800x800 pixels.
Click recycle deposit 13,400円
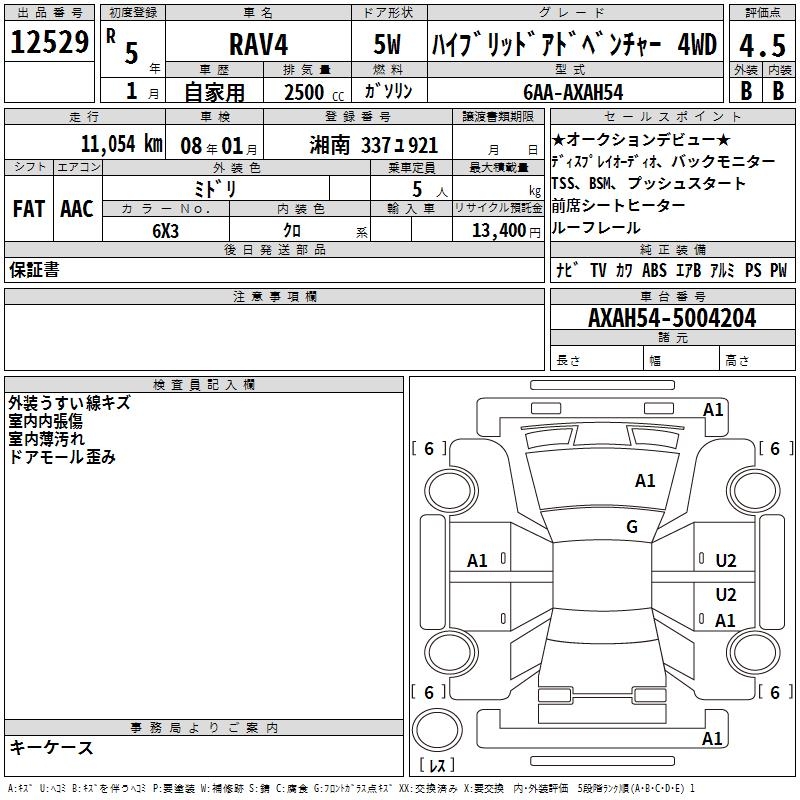pos(506,231)
